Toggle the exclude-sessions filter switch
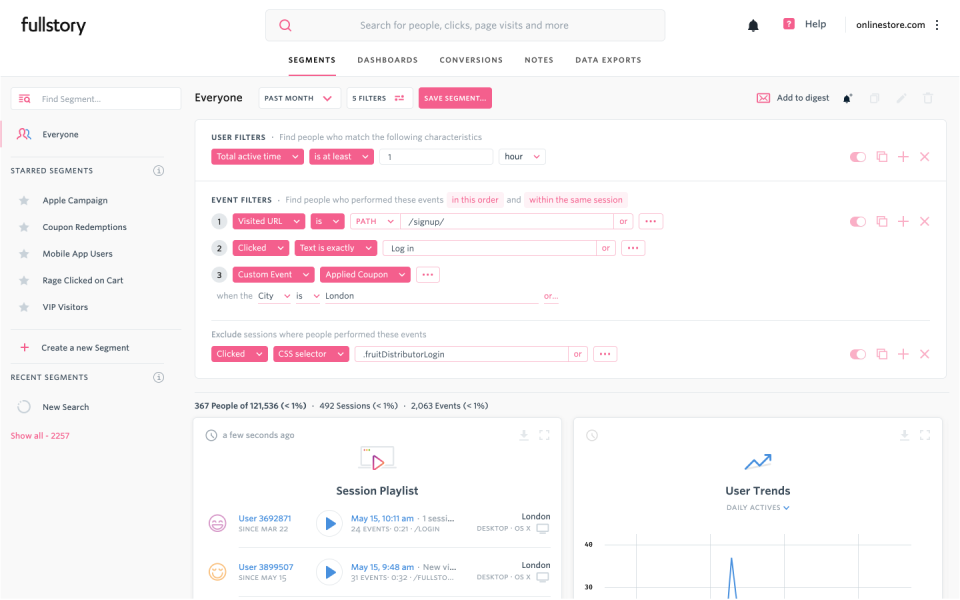The image size is (960, 600). tap(858, 354)
